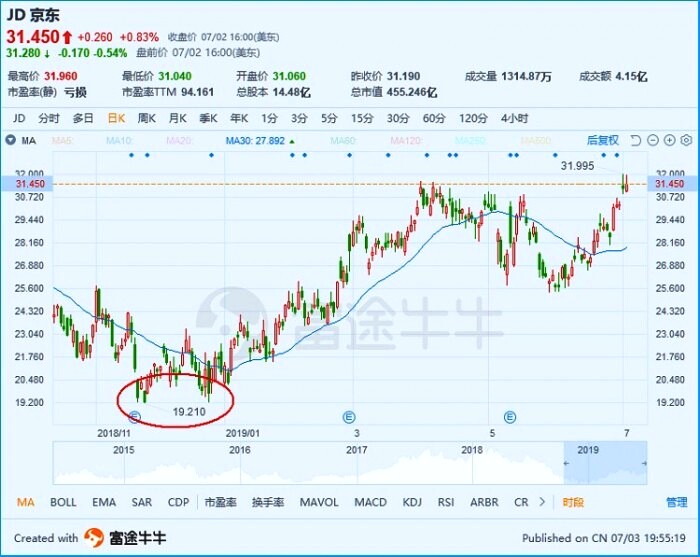Adjust left handle of 2019 range selector
The width and height of the screenshot is (700, 557).
click(x=566, y=463)
